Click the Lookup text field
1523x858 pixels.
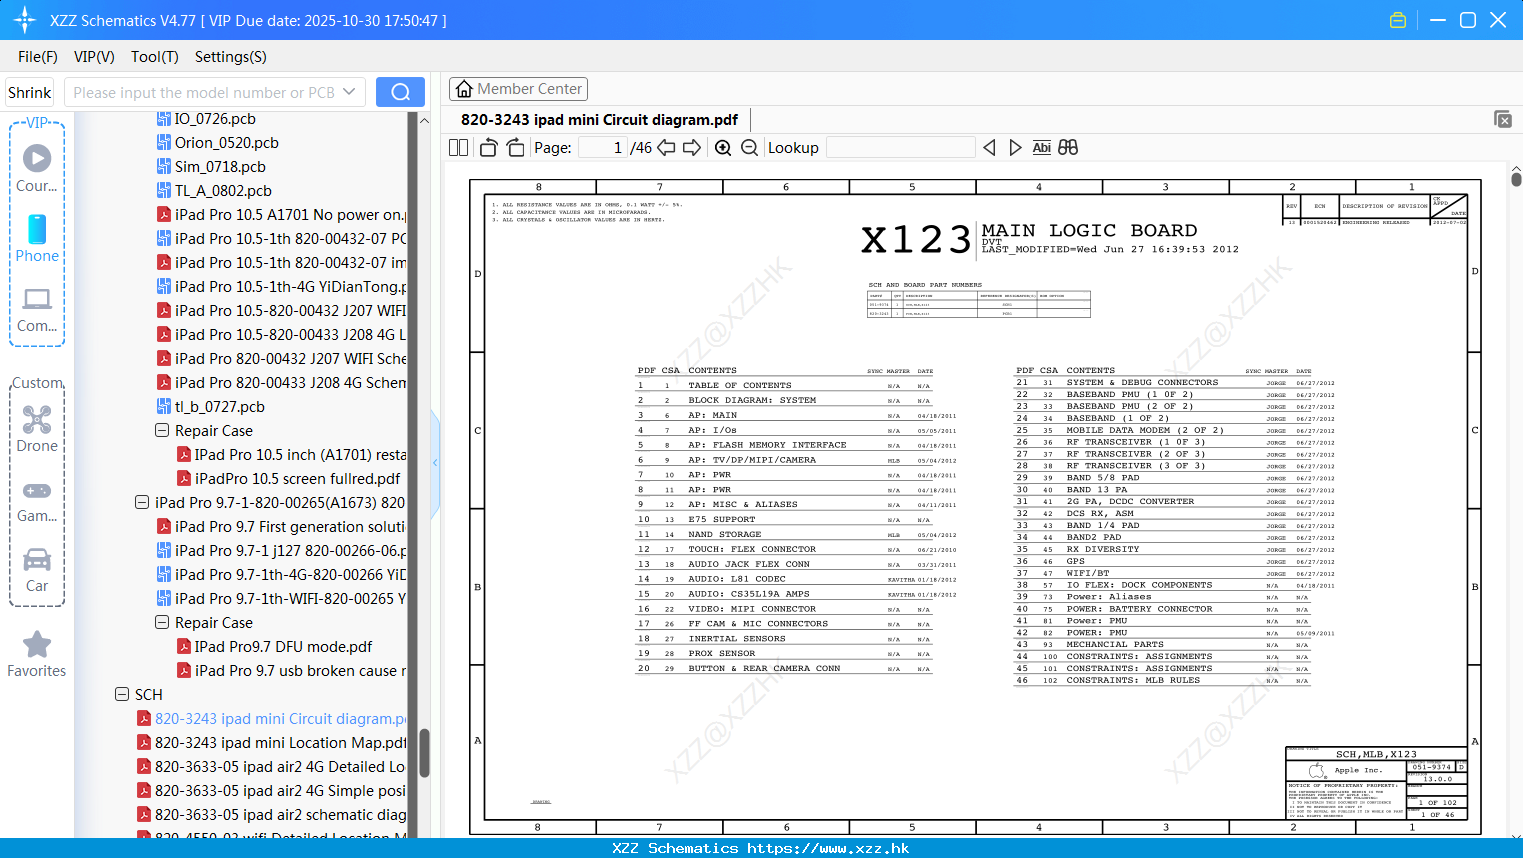coord(900,148)
